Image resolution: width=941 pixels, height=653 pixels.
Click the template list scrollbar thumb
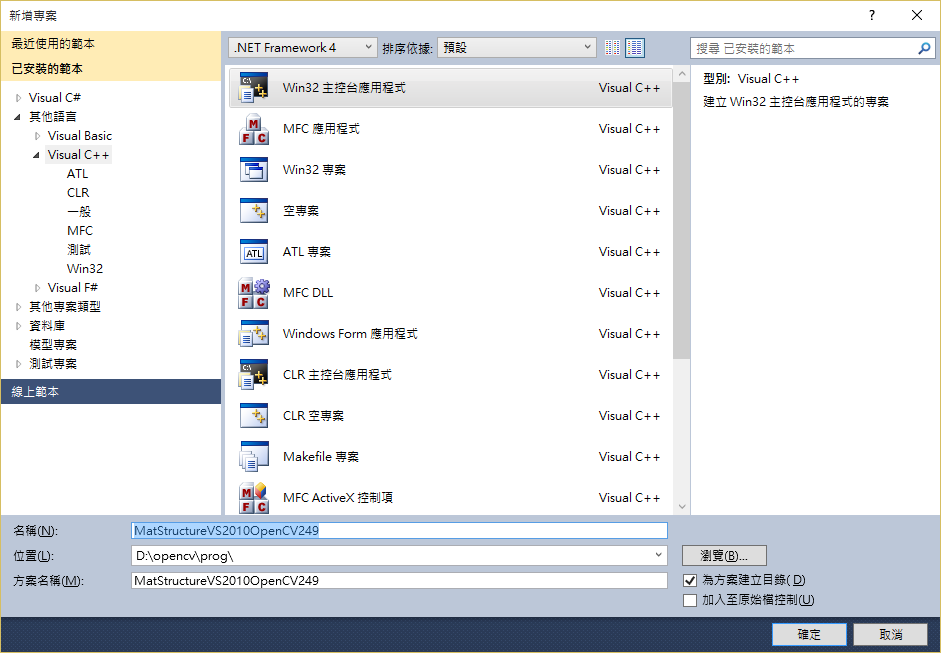point(681,221)
